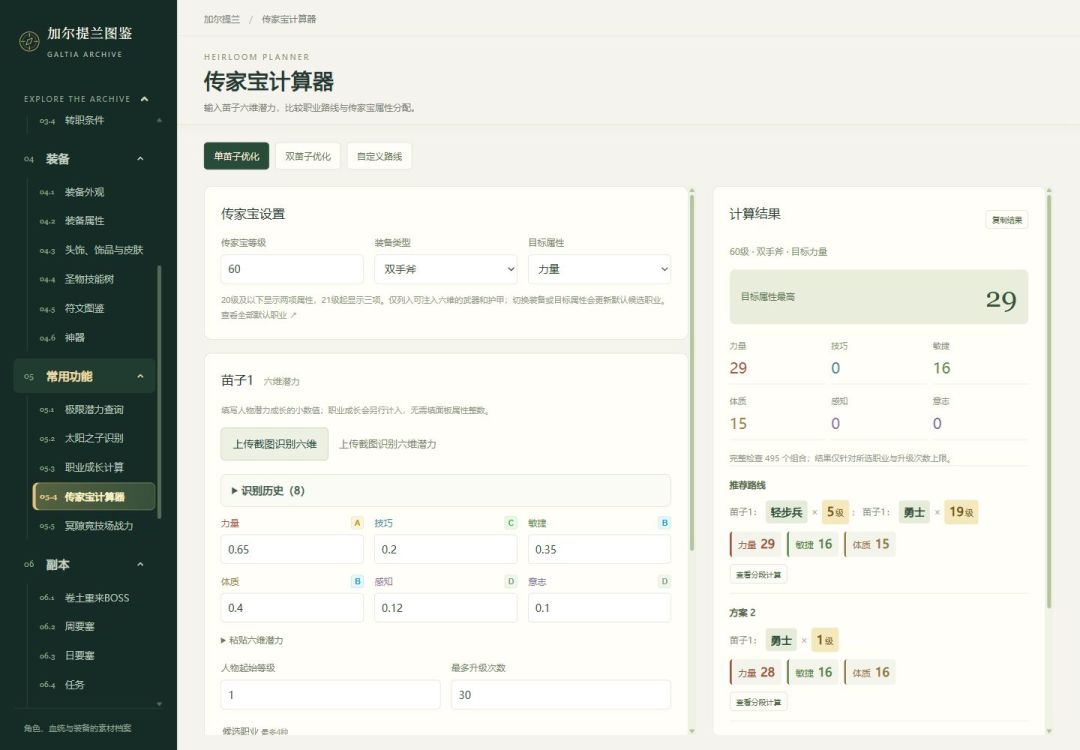
Task: Open the 目标属性 dropdown
Action: pos(599,269)
